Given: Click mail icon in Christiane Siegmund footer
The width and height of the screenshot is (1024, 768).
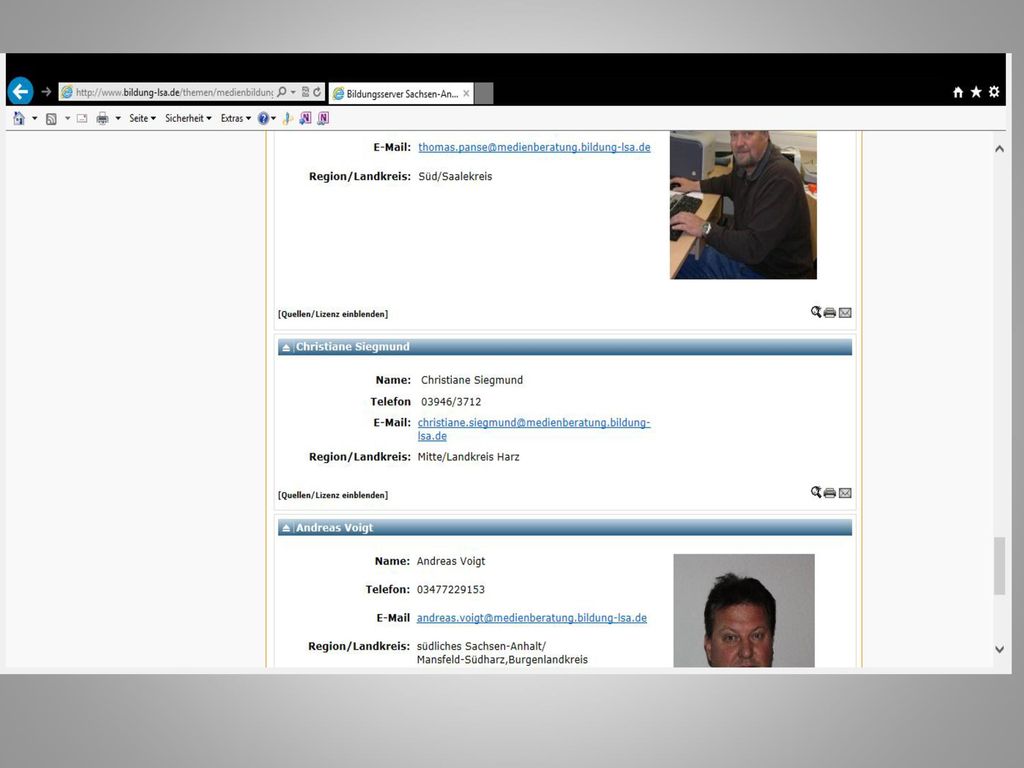Looking at the screenshot, I should tap(845, 493).
